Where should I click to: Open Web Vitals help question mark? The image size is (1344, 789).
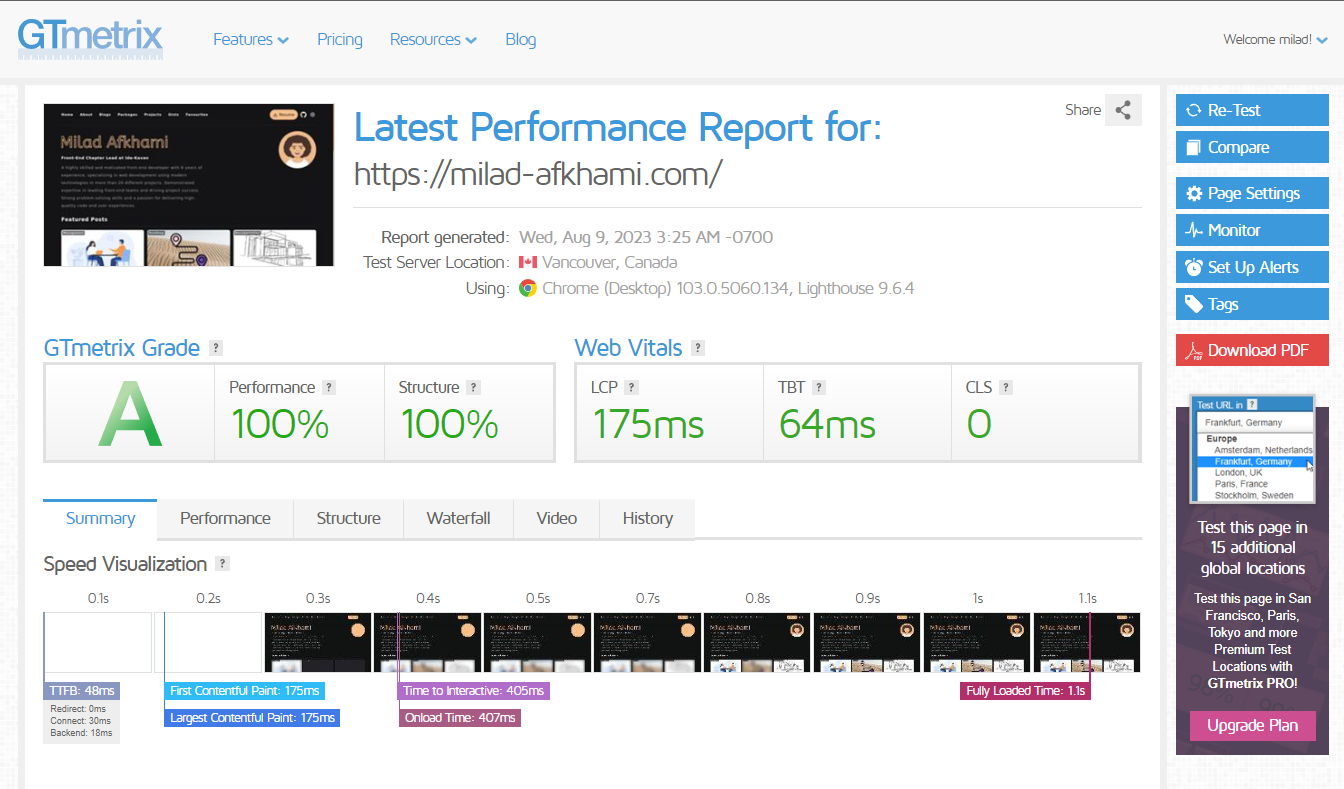click(698, 348)
